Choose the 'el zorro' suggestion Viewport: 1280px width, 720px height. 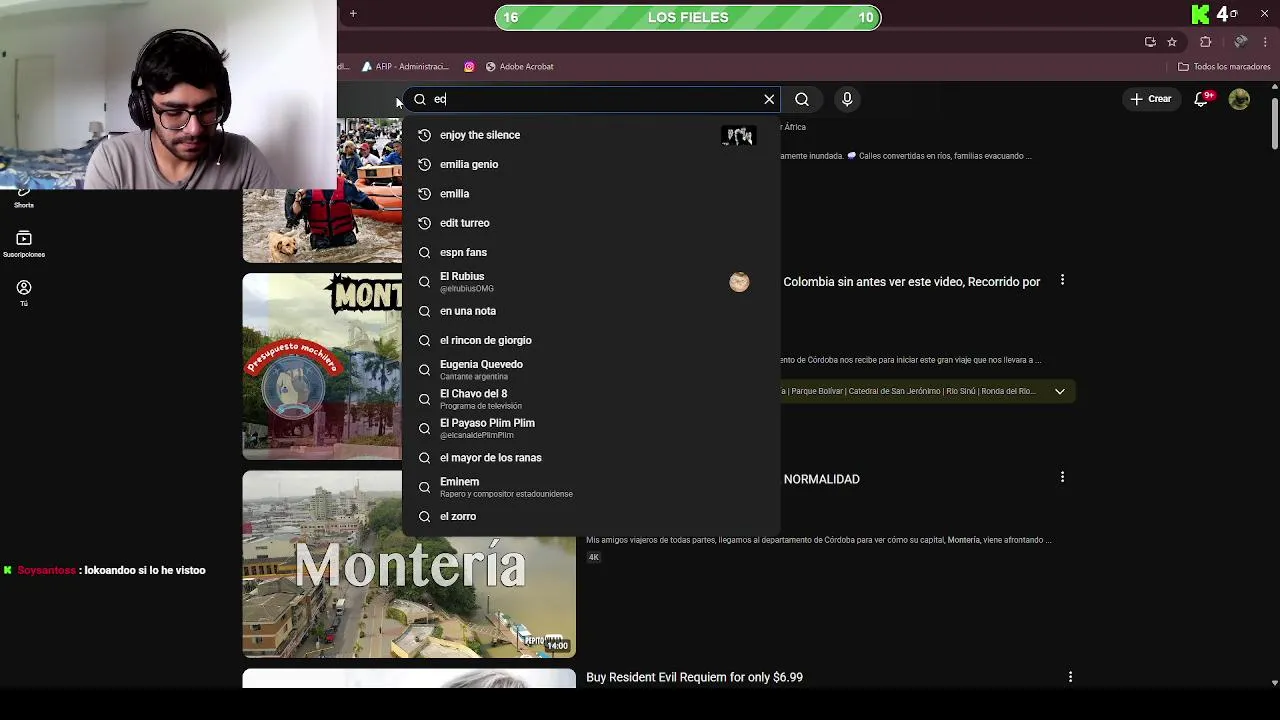[591, 516]
